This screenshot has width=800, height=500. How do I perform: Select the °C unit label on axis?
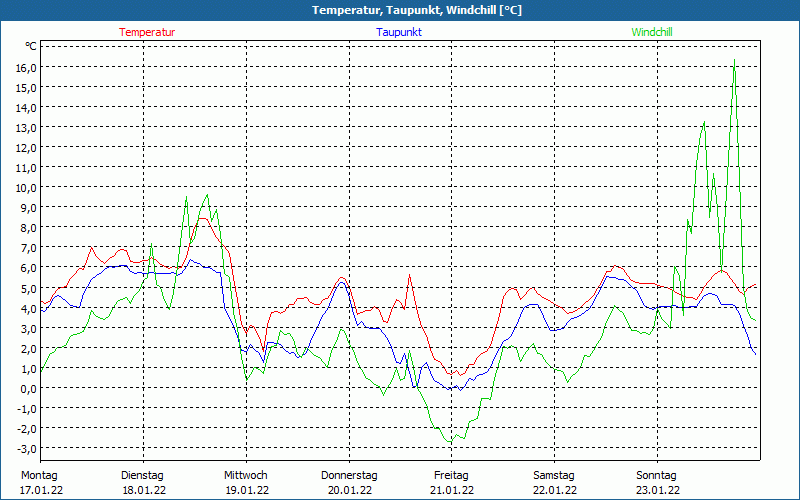tap(31, 46)
